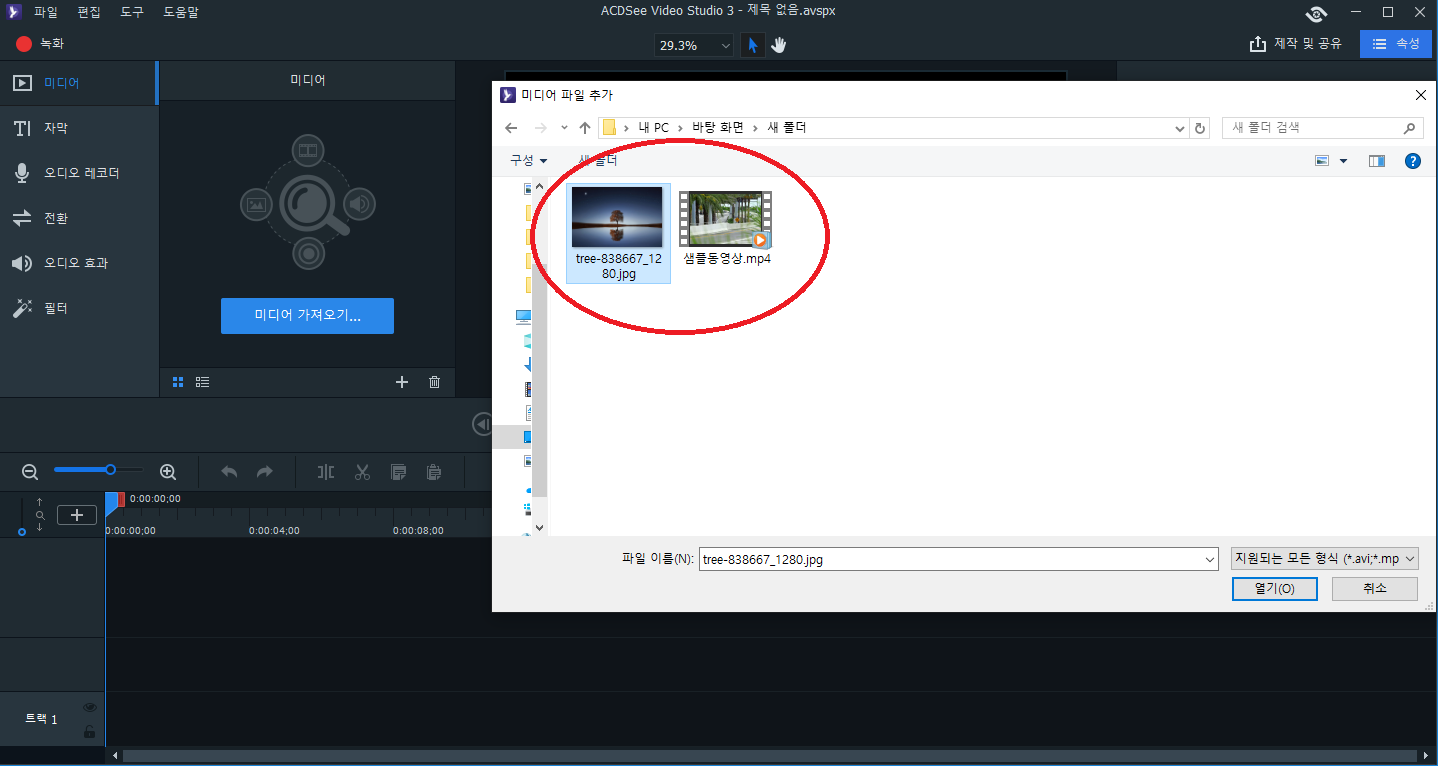Click the 미디어 가져오기... button
Screen dimensions: 1438x766
click(307, 316)
